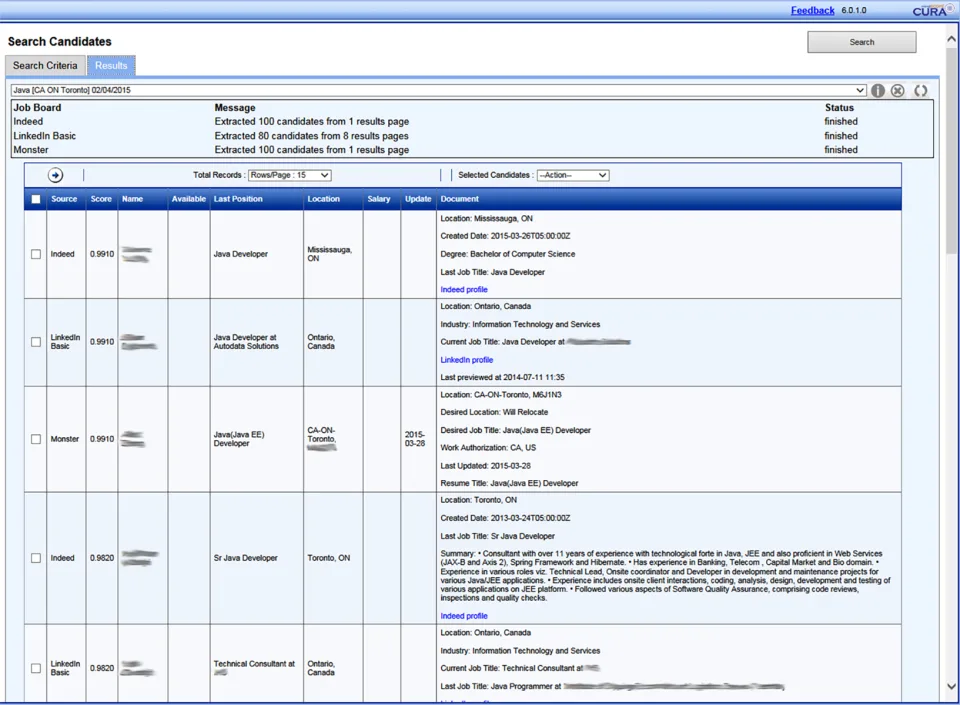Open the Rows/Page 15 dropdown
960x705 pixels.
click(x=290, y=175)
